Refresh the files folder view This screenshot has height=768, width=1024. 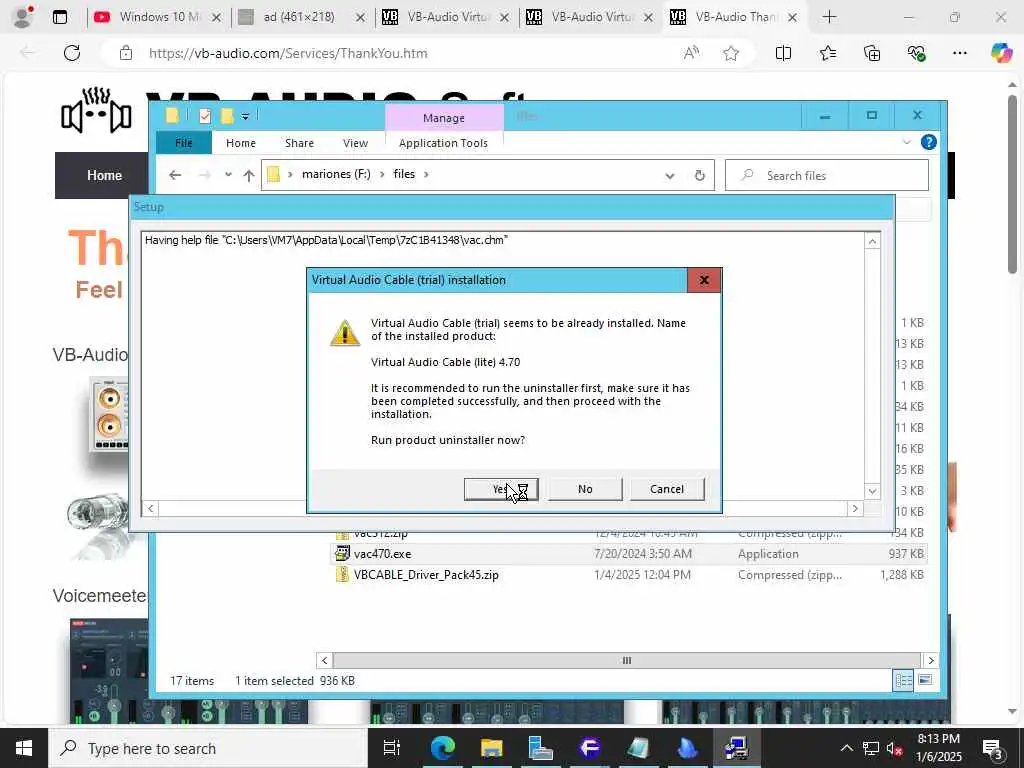pyautogui.click(x=699, y=176)
